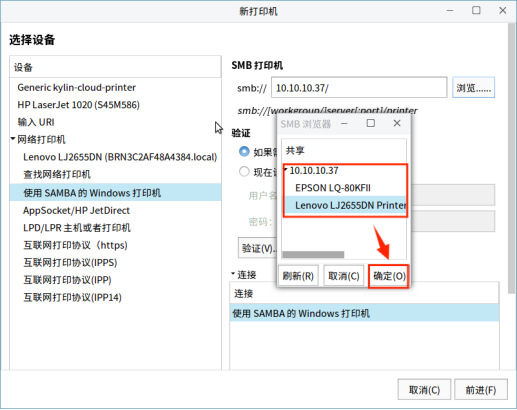This screenshot has width=517, height=410.
Task: Click the 浏览 browse button
Action: point(473,88)
